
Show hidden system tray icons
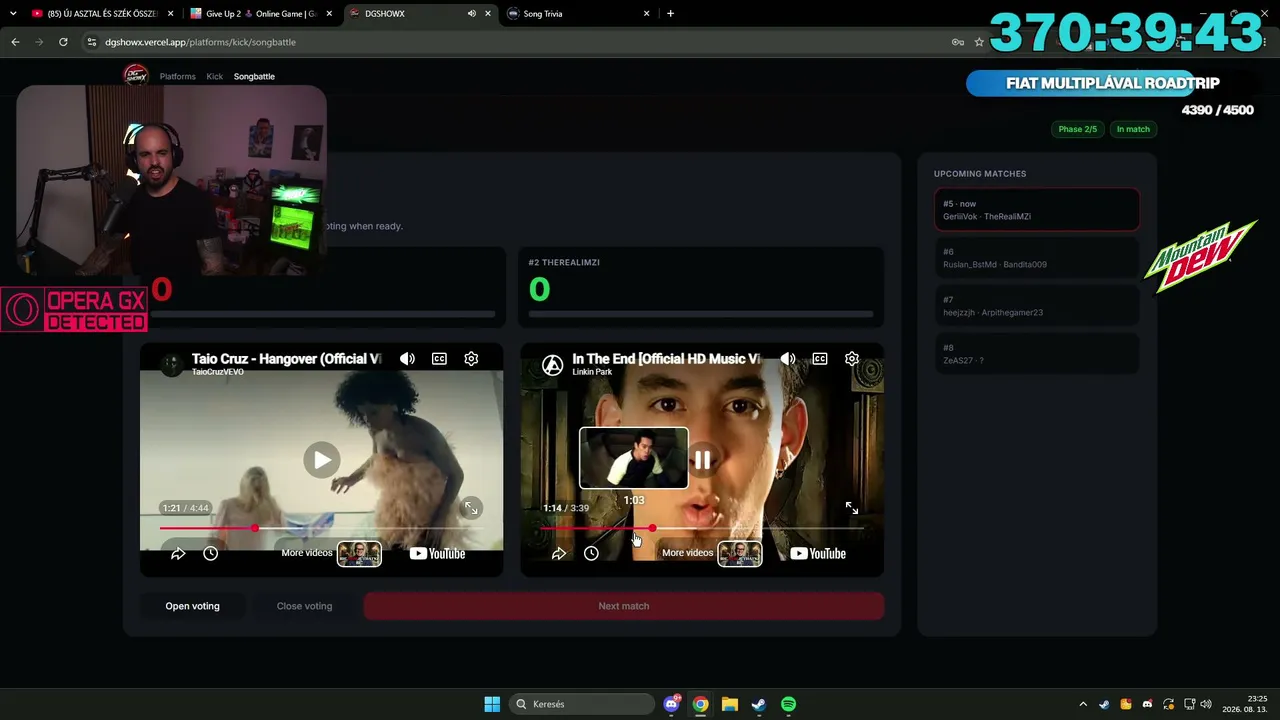coord(1083,704)
